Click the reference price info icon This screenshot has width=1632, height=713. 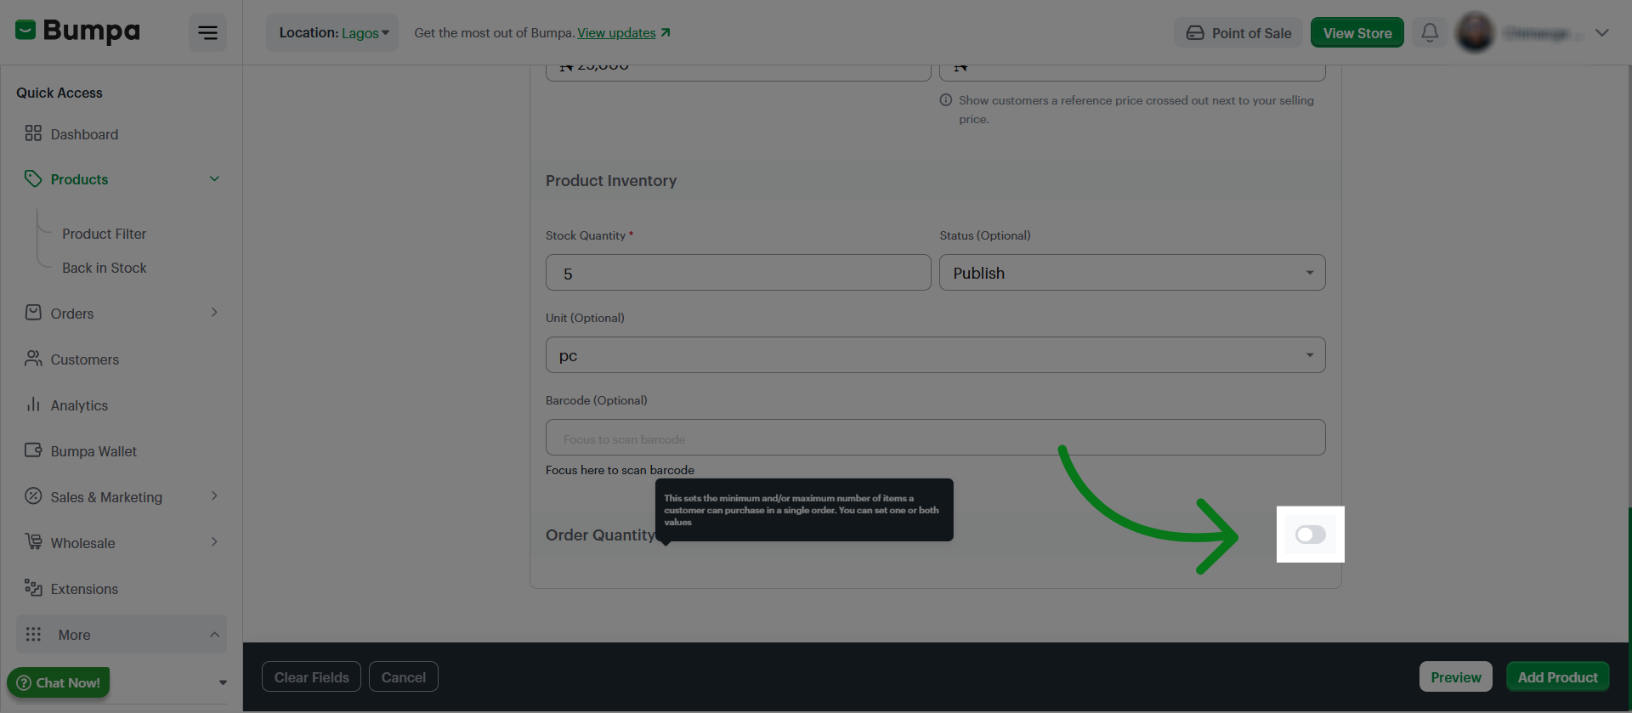coord(946,100)
